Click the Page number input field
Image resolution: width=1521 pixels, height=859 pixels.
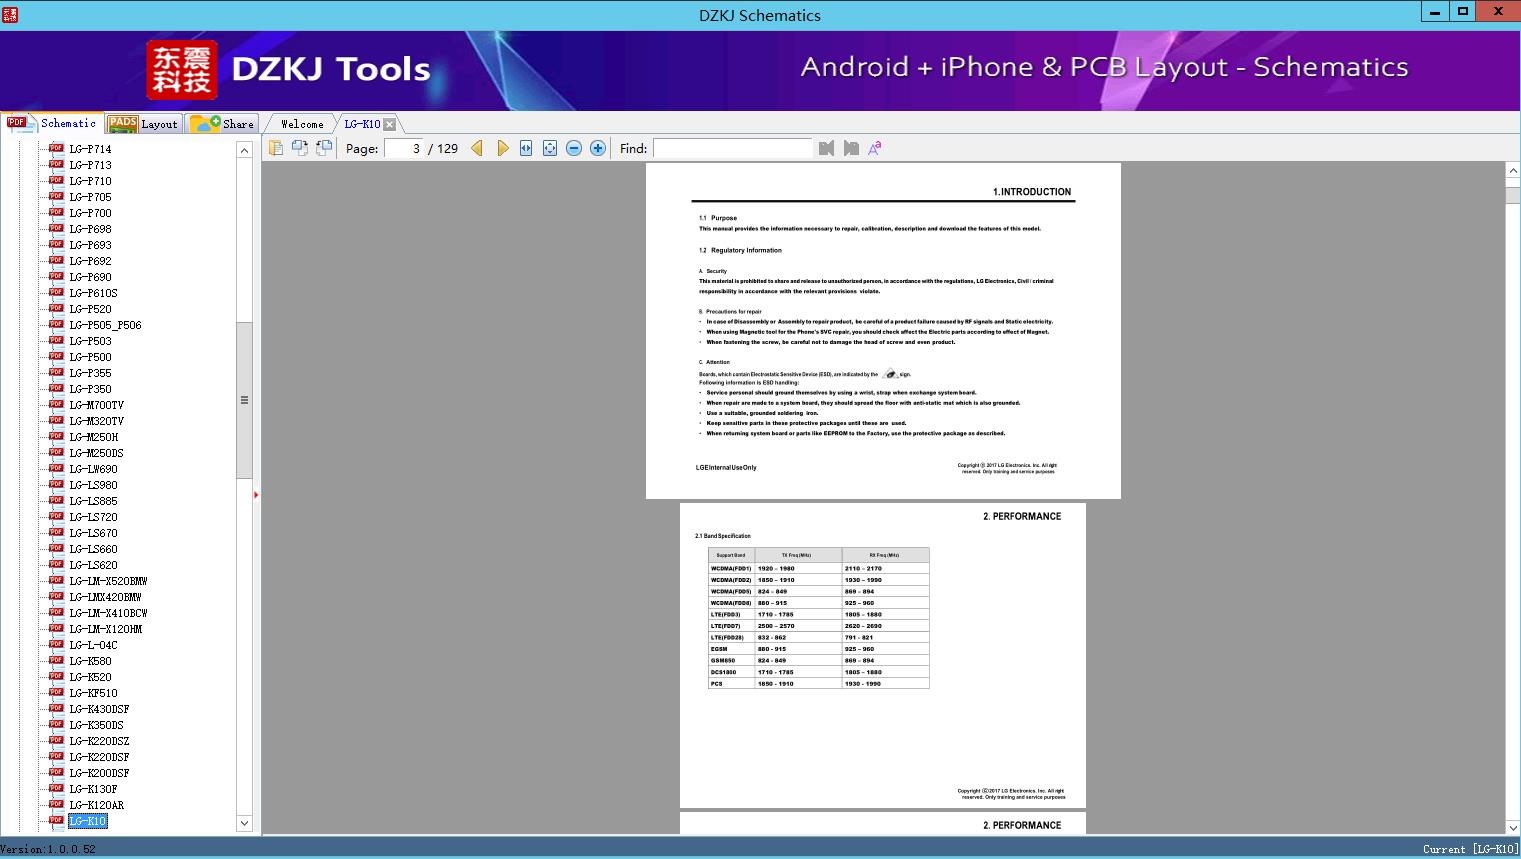tap(404, 148)
